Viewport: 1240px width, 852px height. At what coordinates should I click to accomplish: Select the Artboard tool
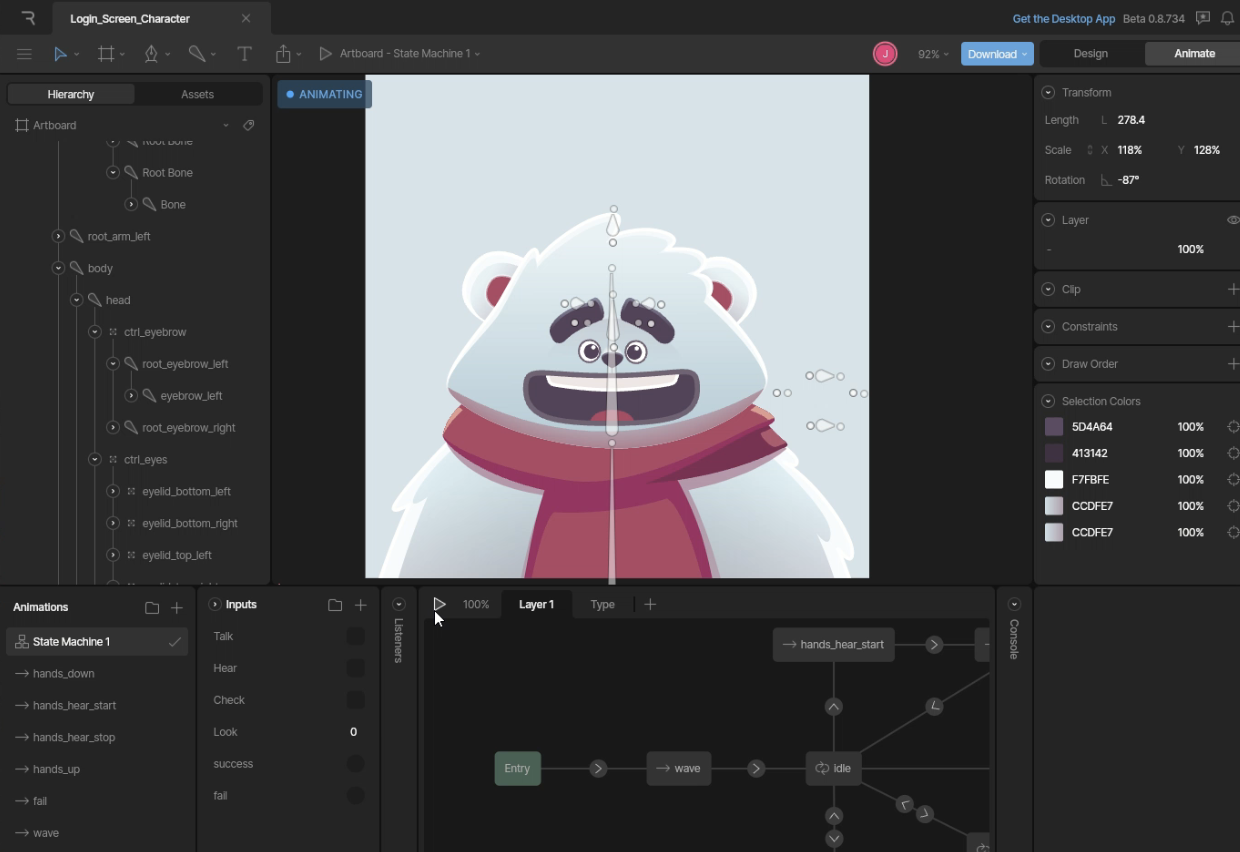coord(108,54)
